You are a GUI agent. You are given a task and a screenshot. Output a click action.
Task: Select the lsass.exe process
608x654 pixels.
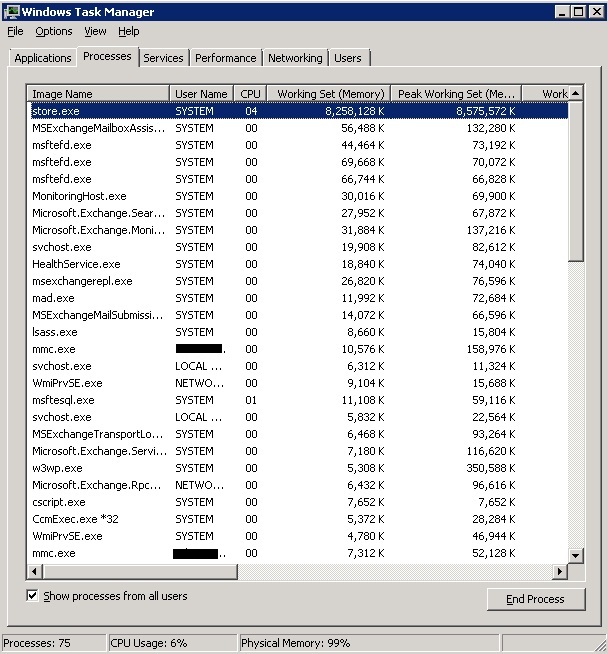point(299,332)
